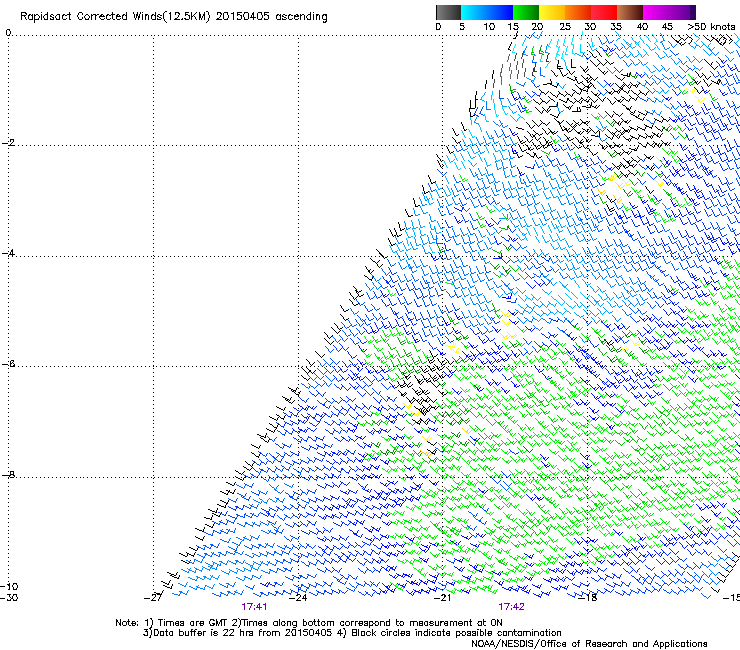Screen dimensions: 740x650
Task: Click the -2 latitude axis label
Action: point(8,143)
